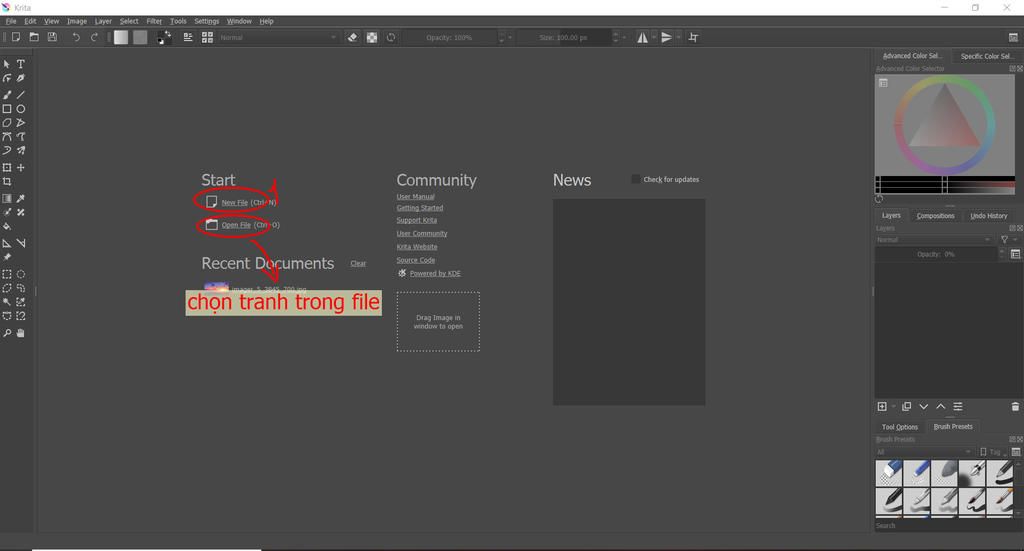
Task: Toggle Eraser mode in toolbar
Action: pyautogui.click(x=353, y=38)
